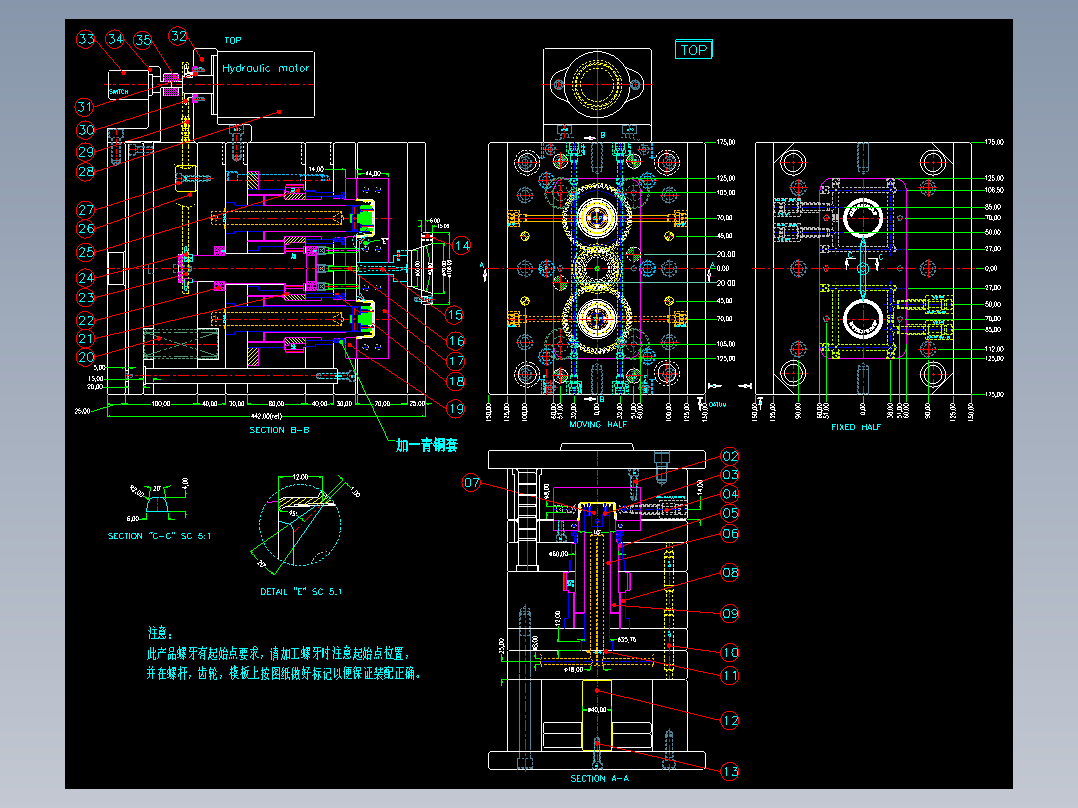Pick part balloon 13
This screenshot has width=1078, height=808.
730,771
